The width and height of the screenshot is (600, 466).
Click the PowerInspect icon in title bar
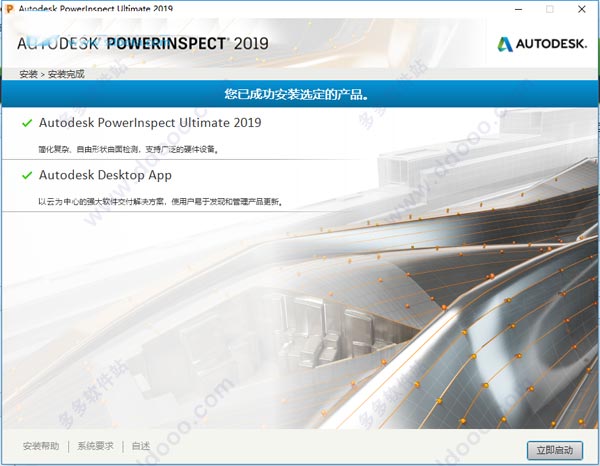point(9,8)
